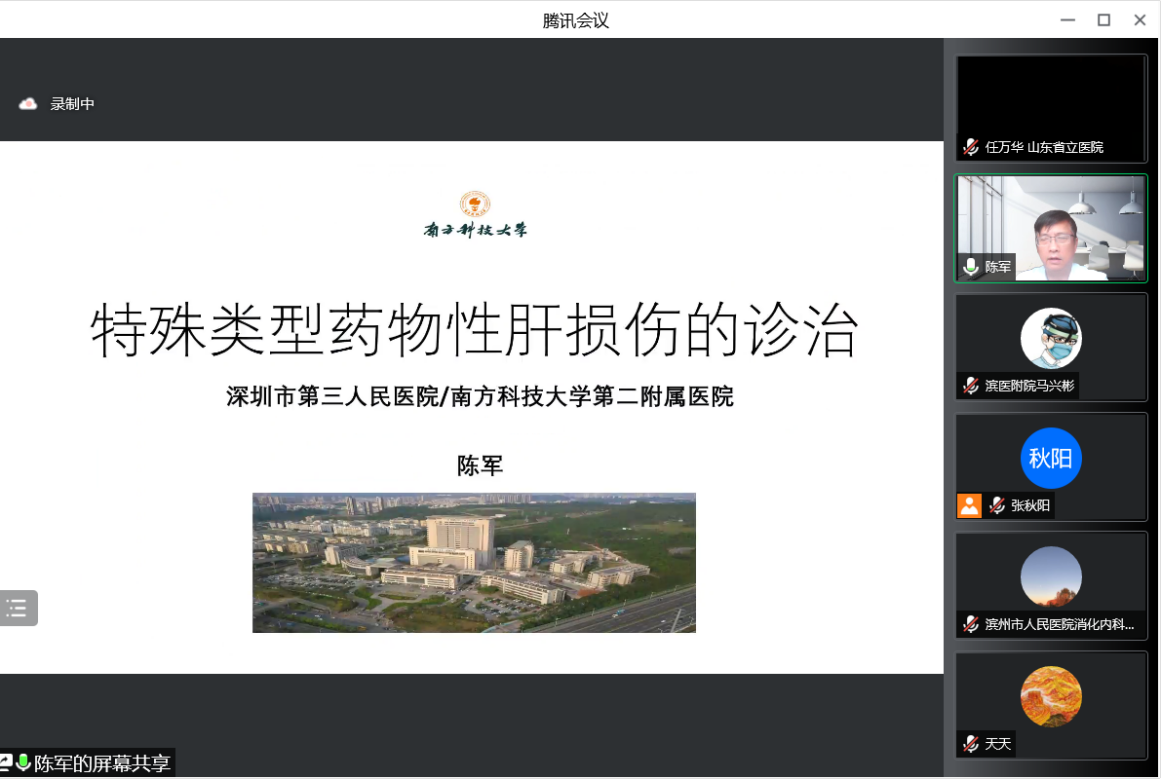Click muted mic icon for 天天
The height and width of the screenshot is (779, 1161).
970,744
